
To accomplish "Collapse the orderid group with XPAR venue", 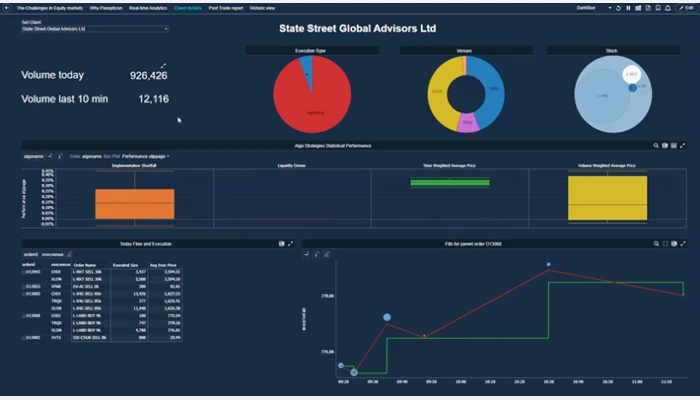I will tap(24, 287).
